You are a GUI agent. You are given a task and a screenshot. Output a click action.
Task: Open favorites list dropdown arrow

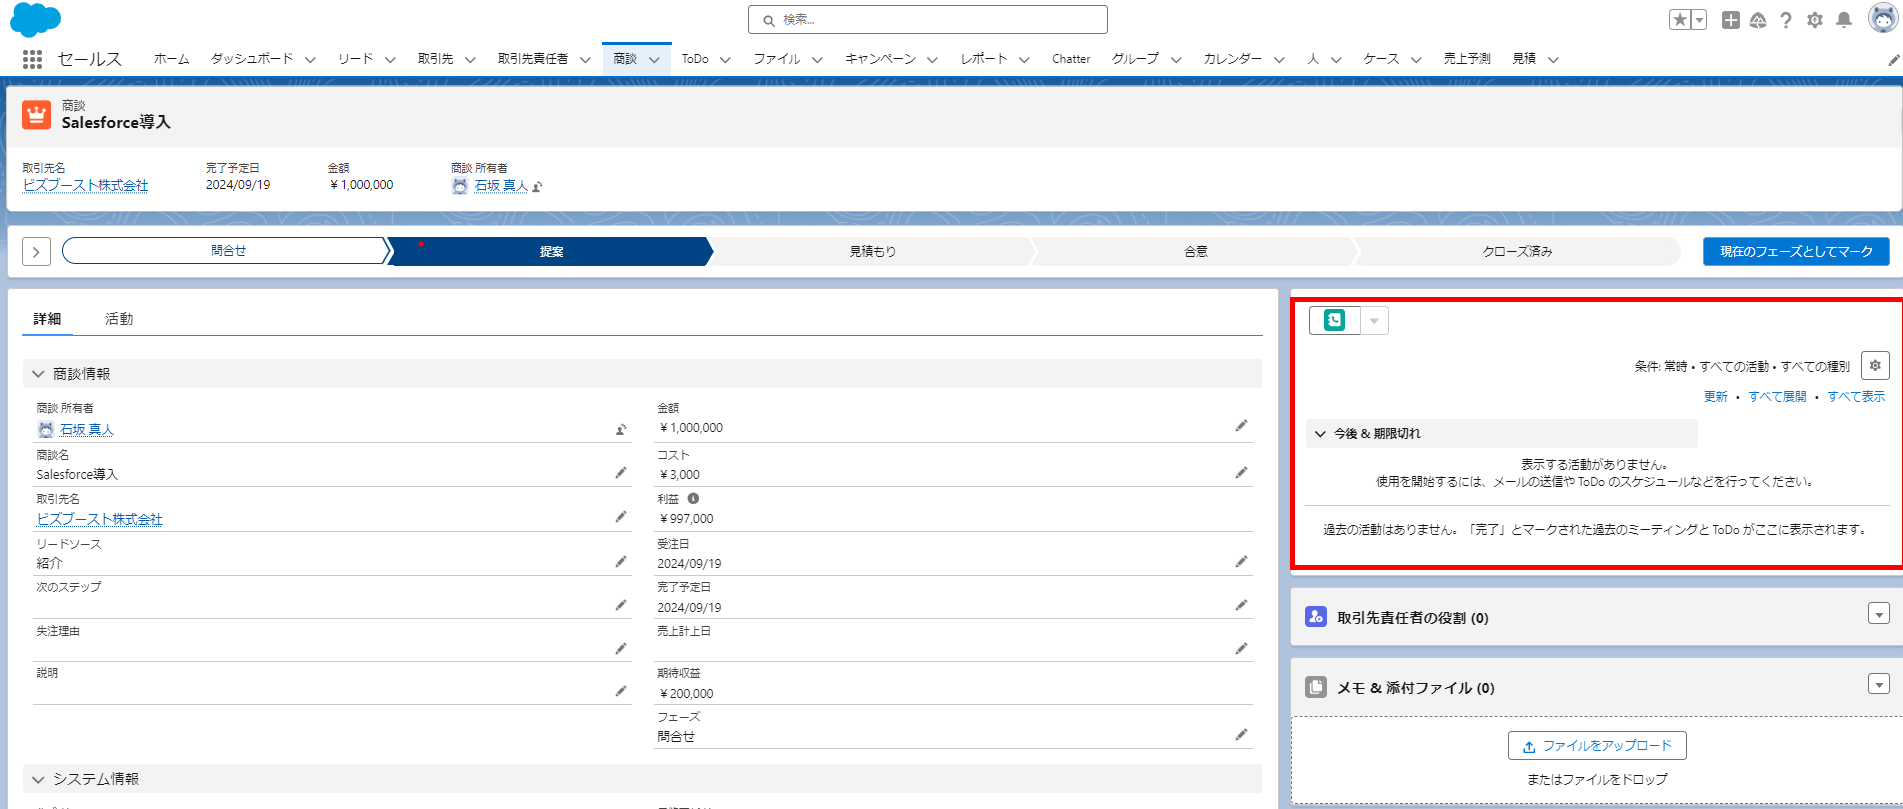tap(1699, 20)
